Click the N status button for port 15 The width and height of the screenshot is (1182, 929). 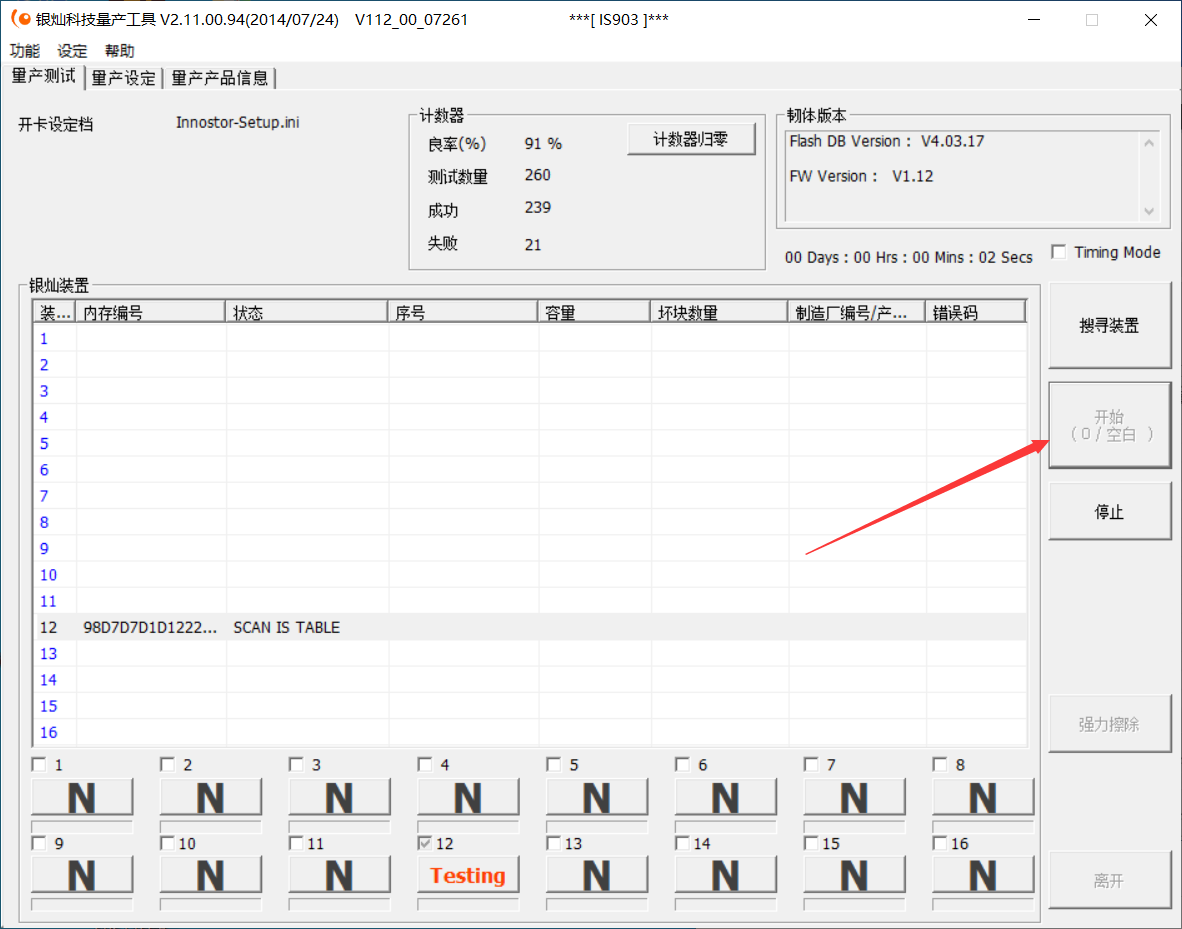(854, 875)
